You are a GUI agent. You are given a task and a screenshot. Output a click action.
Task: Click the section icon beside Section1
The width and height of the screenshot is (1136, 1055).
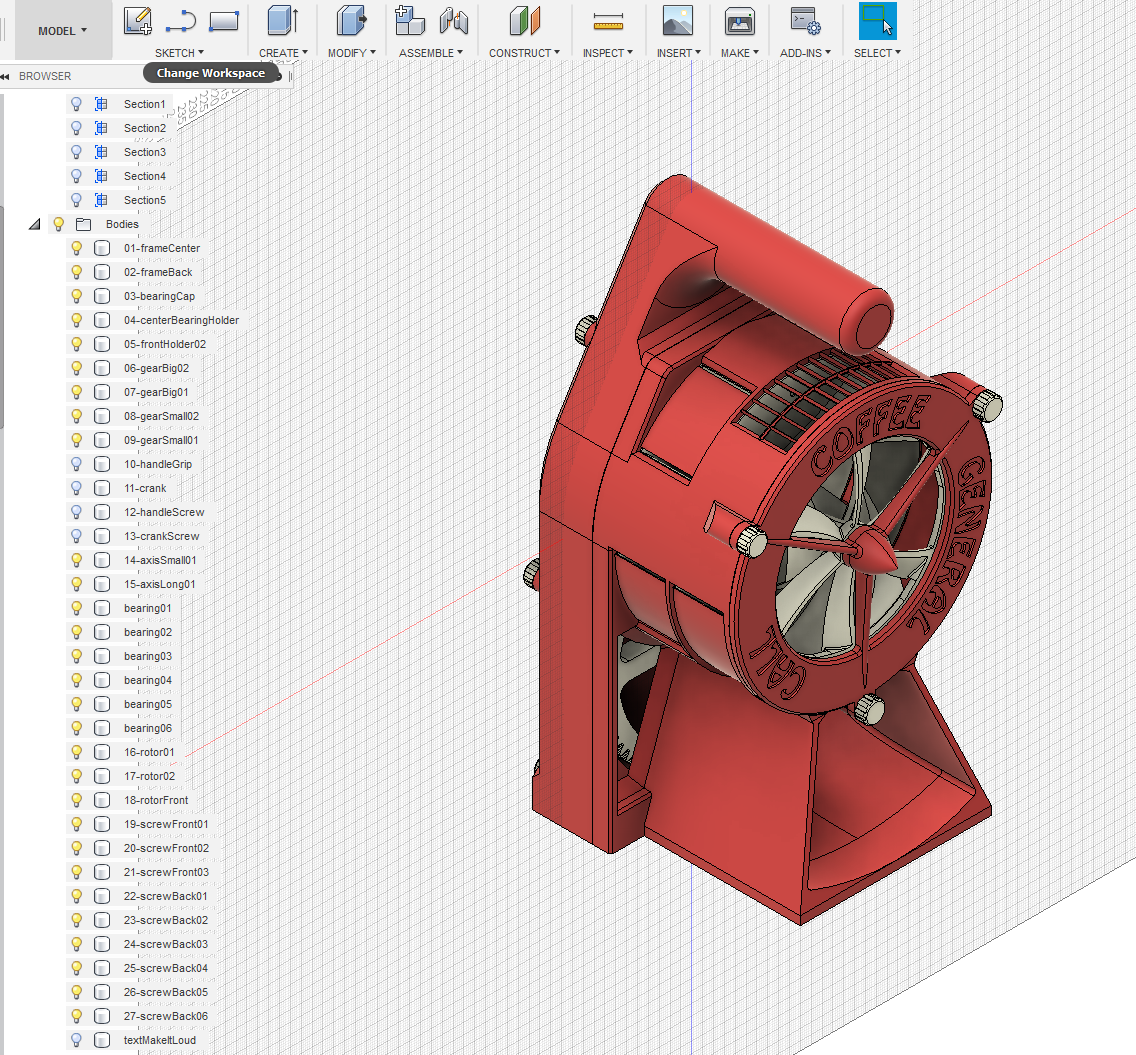point(101,104)
